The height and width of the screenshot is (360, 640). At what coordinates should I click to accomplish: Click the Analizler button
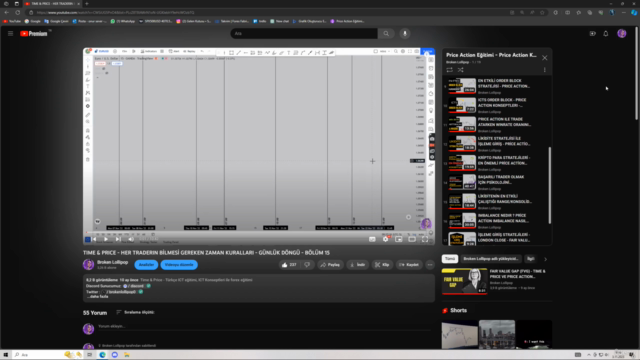pos(146,265)
